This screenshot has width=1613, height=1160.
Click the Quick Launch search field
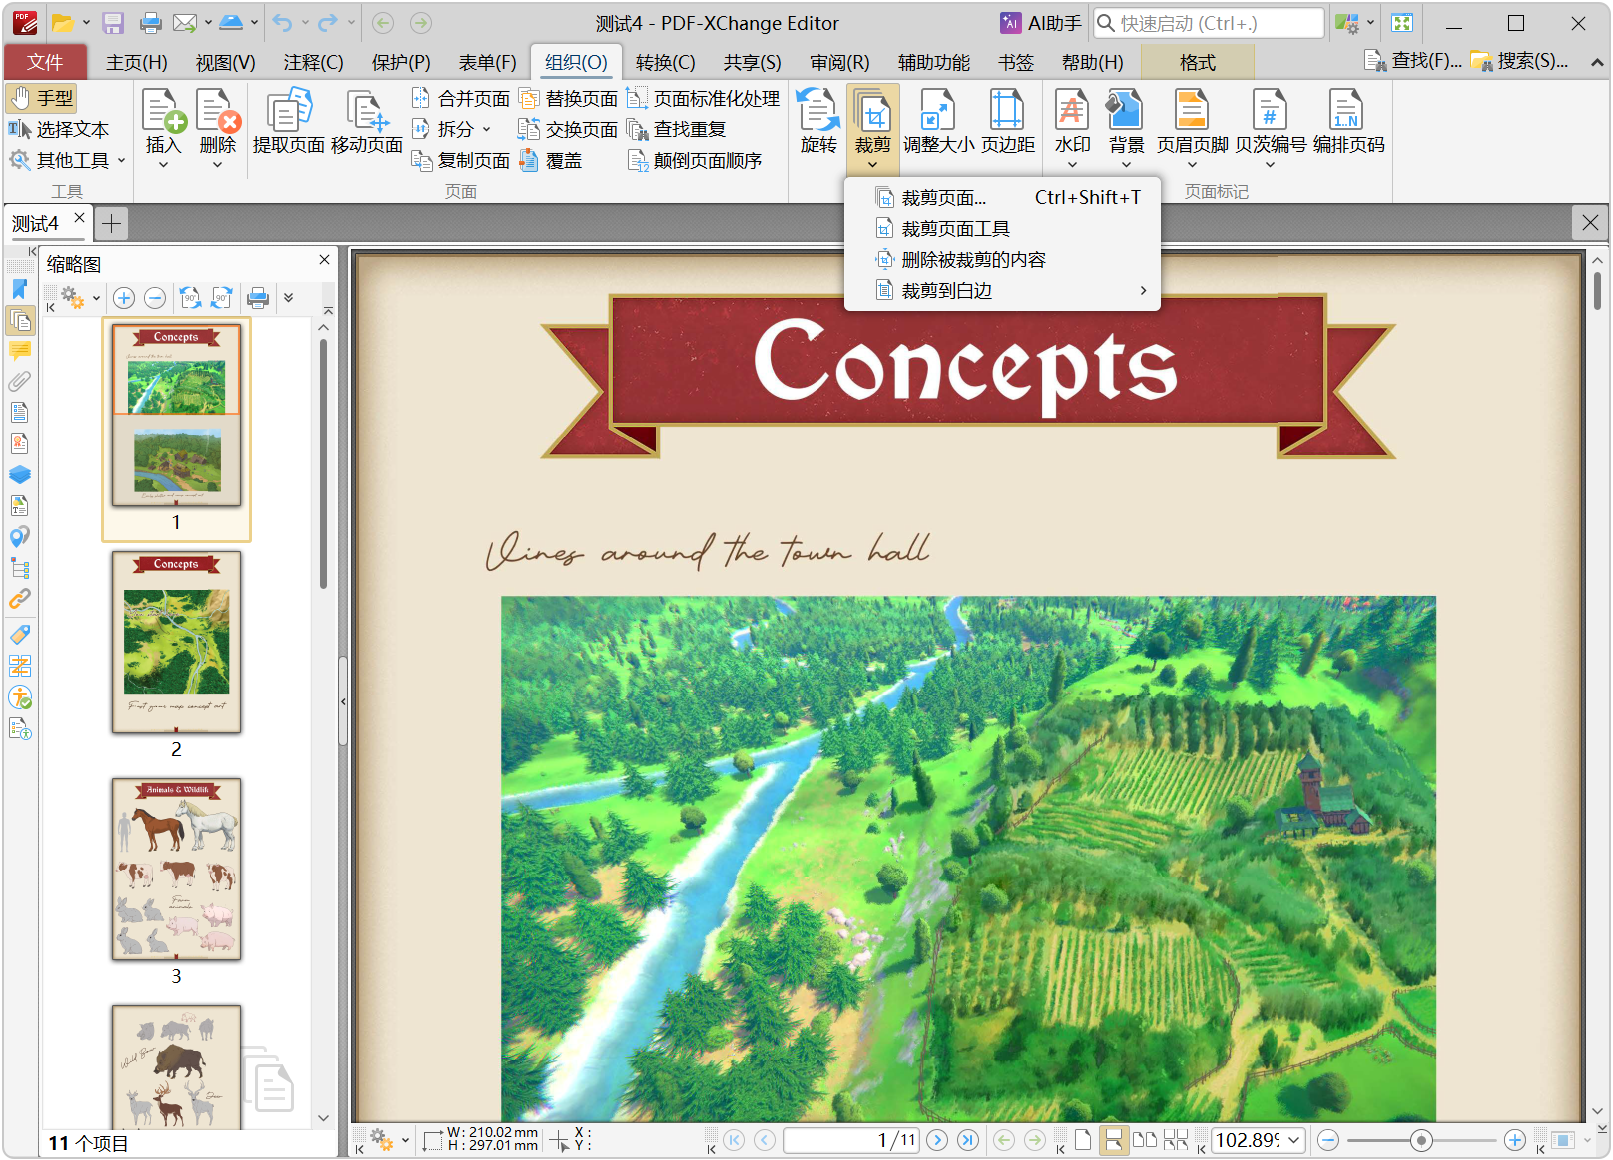click(x=1208, y=23)
